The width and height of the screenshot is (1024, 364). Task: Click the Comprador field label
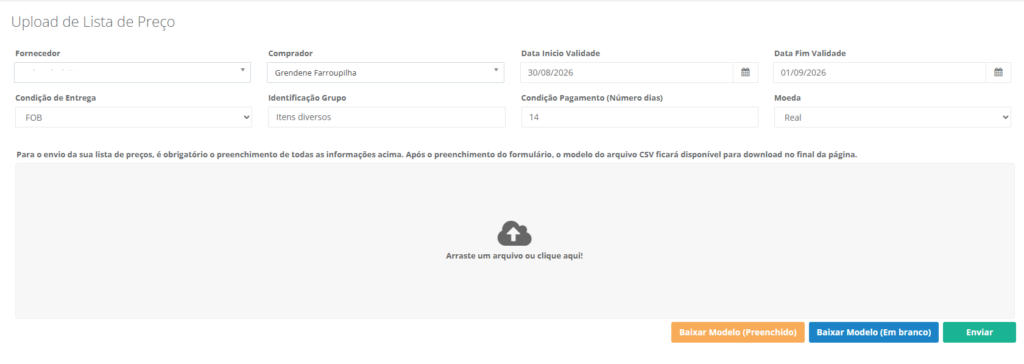click(290, 53)
